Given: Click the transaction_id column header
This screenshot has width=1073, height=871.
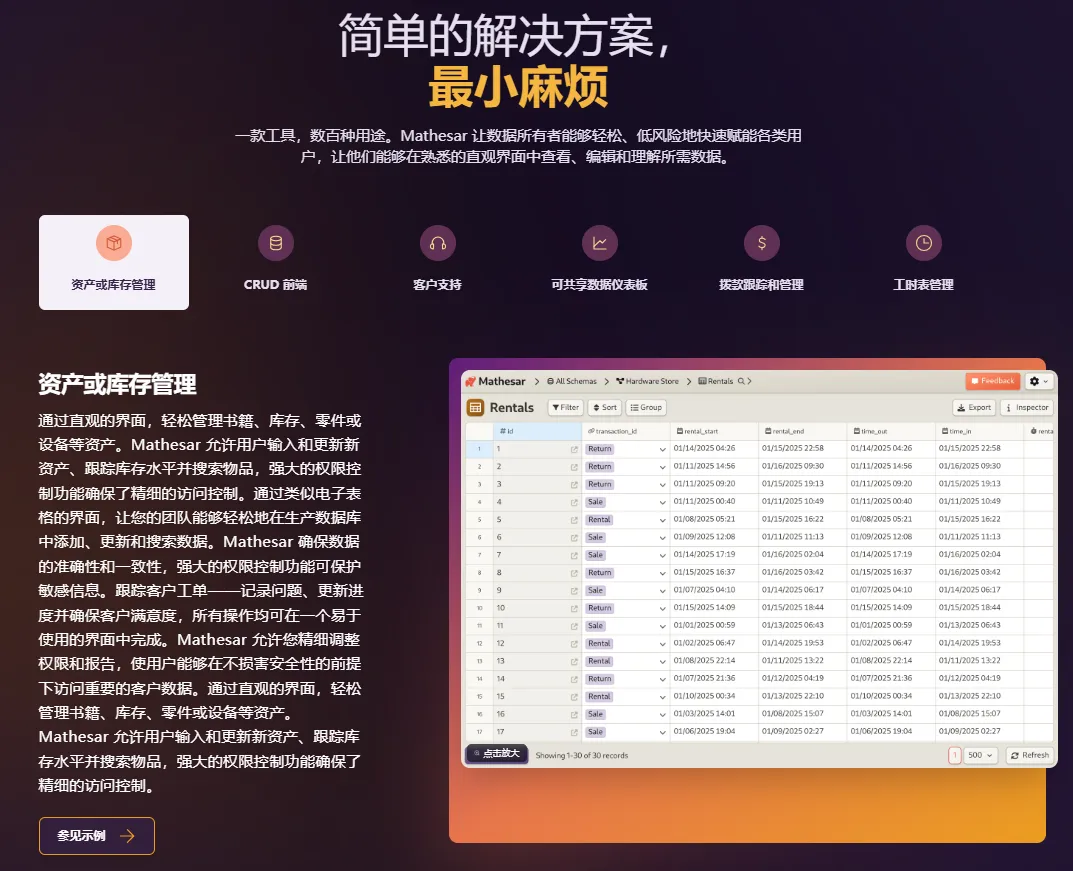Looking at the screenshot, I should click(625, 431).
